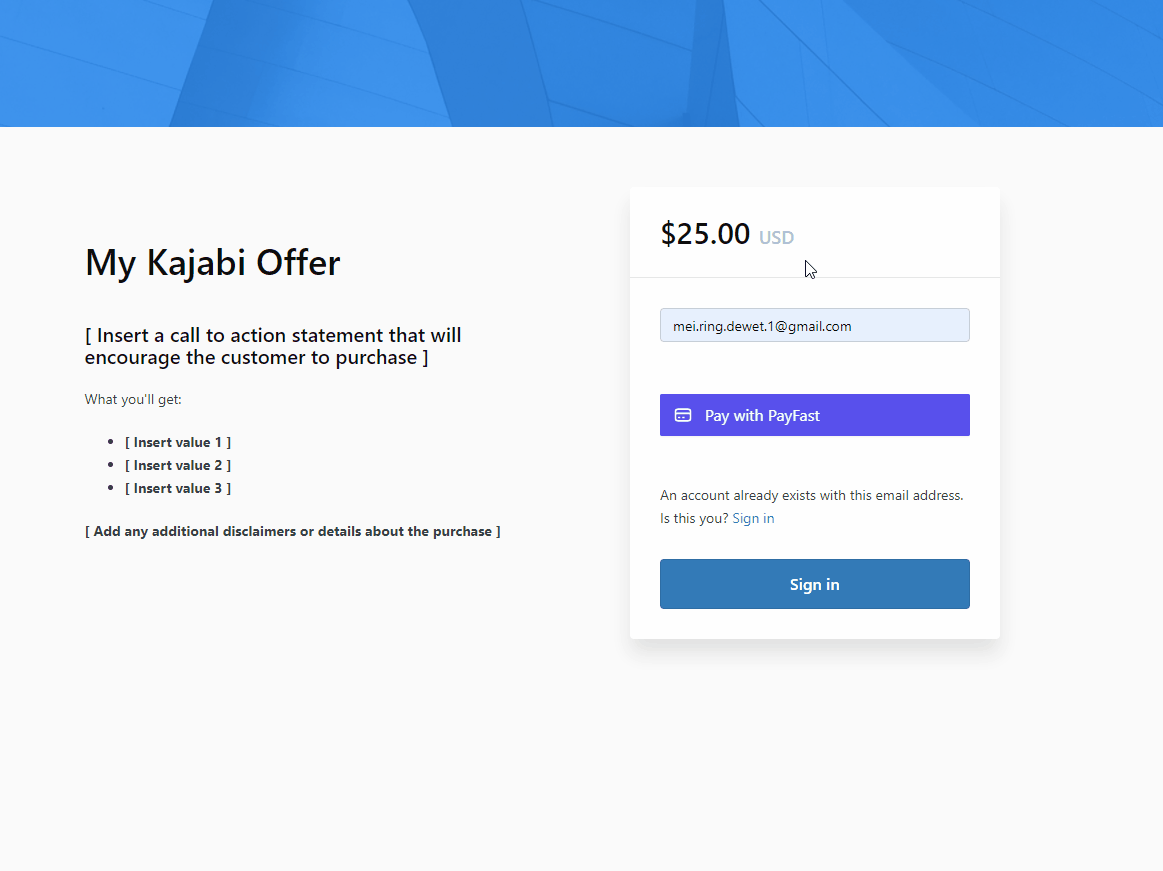Click the divider line below the price
Screen dimensions: 1163x871
click(814, 277)
